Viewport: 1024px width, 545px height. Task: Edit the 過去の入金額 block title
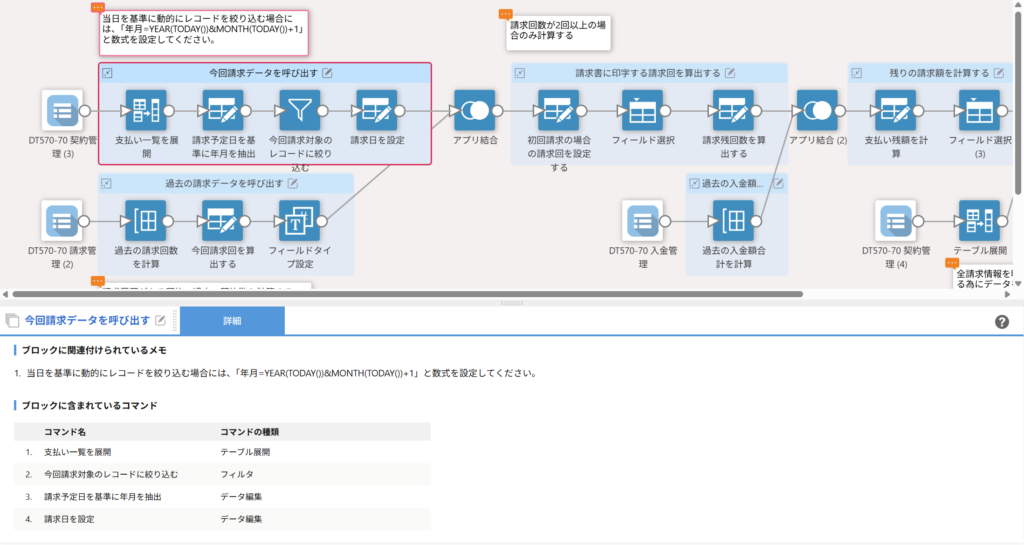778,183
